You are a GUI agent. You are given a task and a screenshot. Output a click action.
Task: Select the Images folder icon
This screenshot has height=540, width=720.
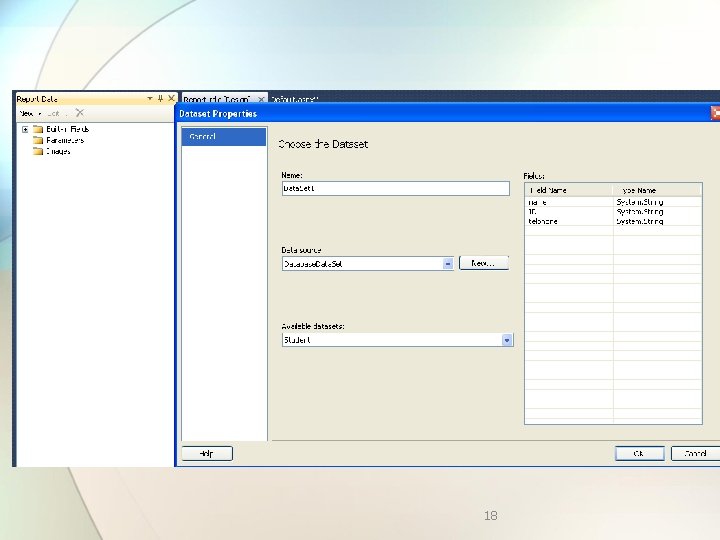[38, 151]
